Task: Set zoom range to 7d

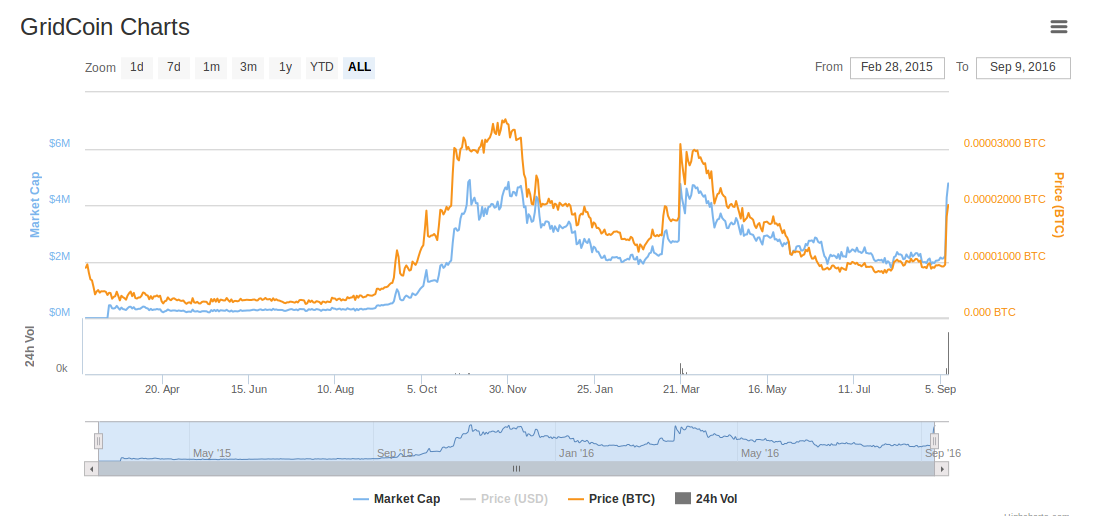Action: (x=174, y=68)
